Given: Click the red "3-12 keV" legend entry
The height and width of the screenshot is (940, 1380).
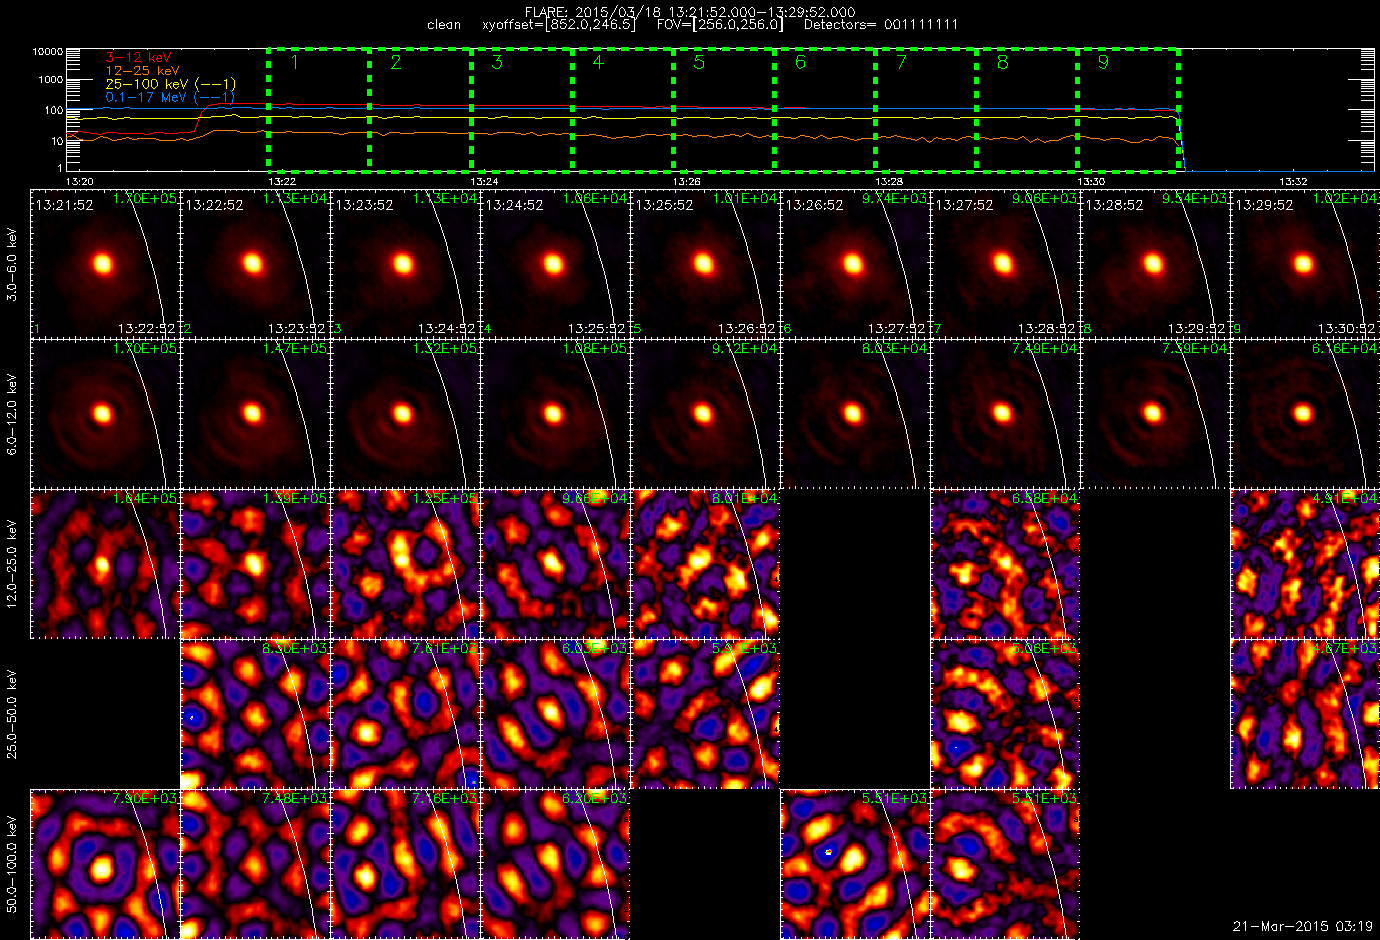Looking at the screenshot, I should coord(139,58).
